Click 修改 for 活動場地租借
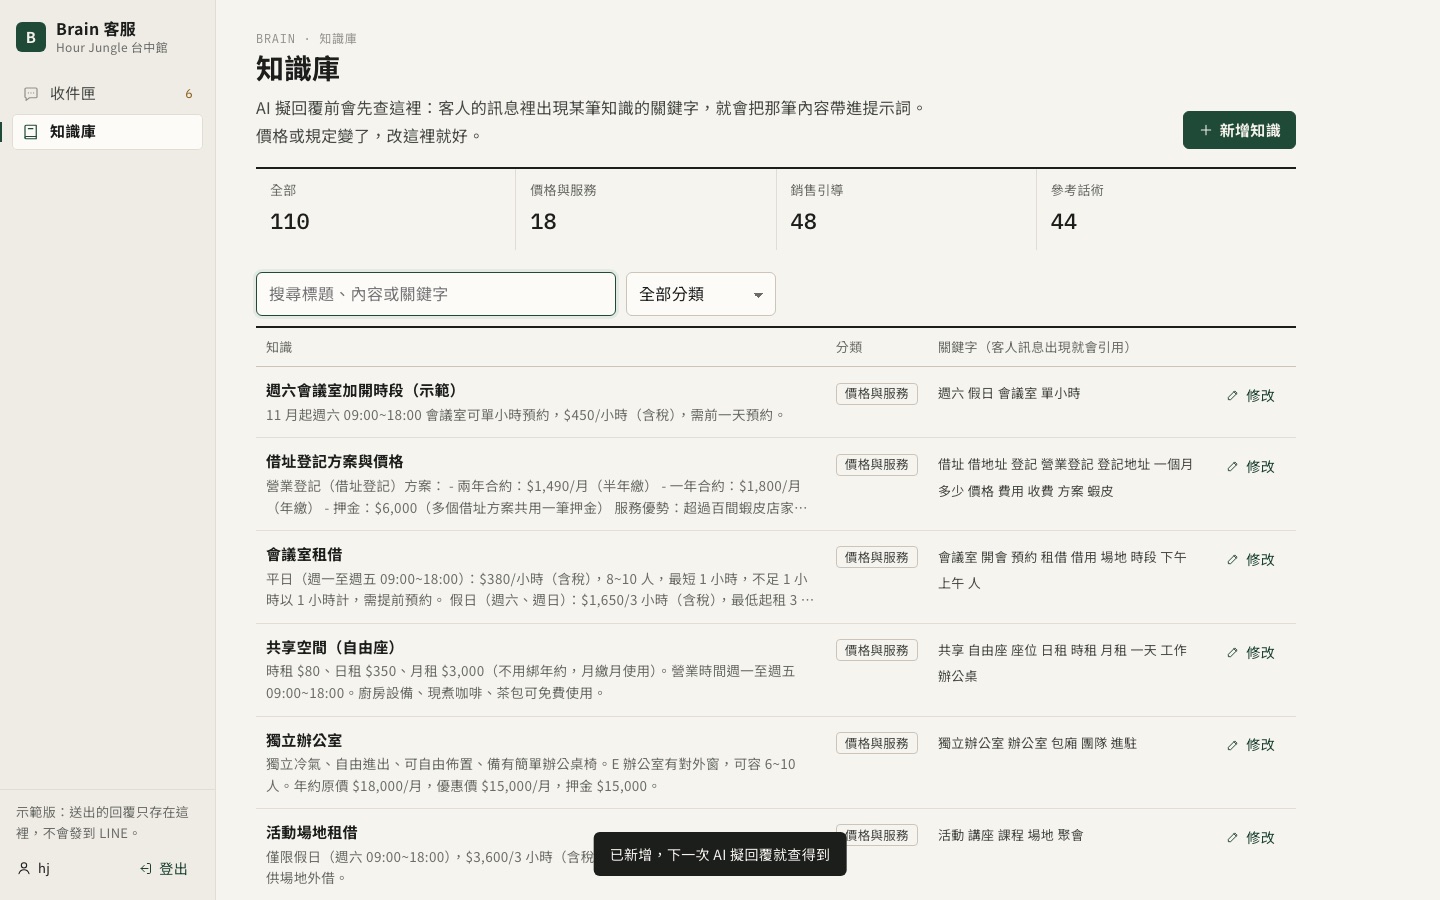Screen dimensions: 1440x900 tap(1251, 838)
